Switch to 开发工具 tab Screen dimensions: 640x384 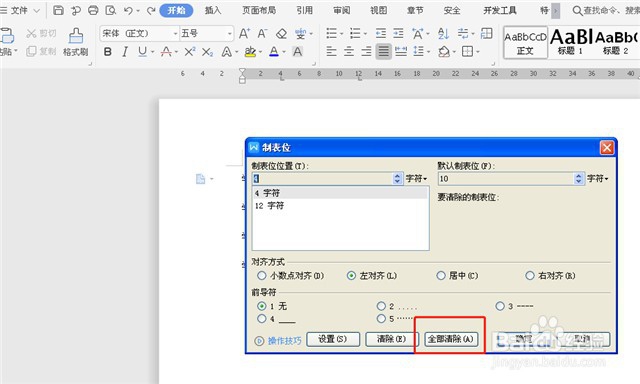point(500,11)
